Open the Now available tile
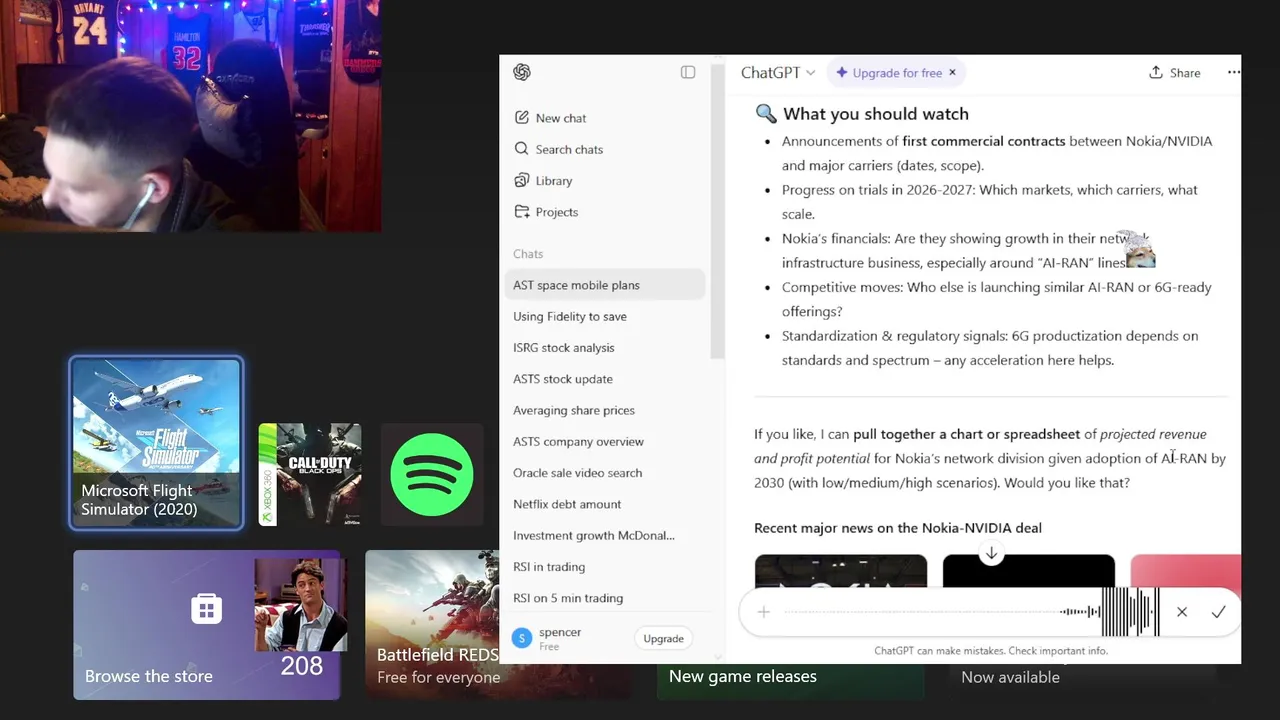Screen dimensions: 1280x720 click(1082, 680)
